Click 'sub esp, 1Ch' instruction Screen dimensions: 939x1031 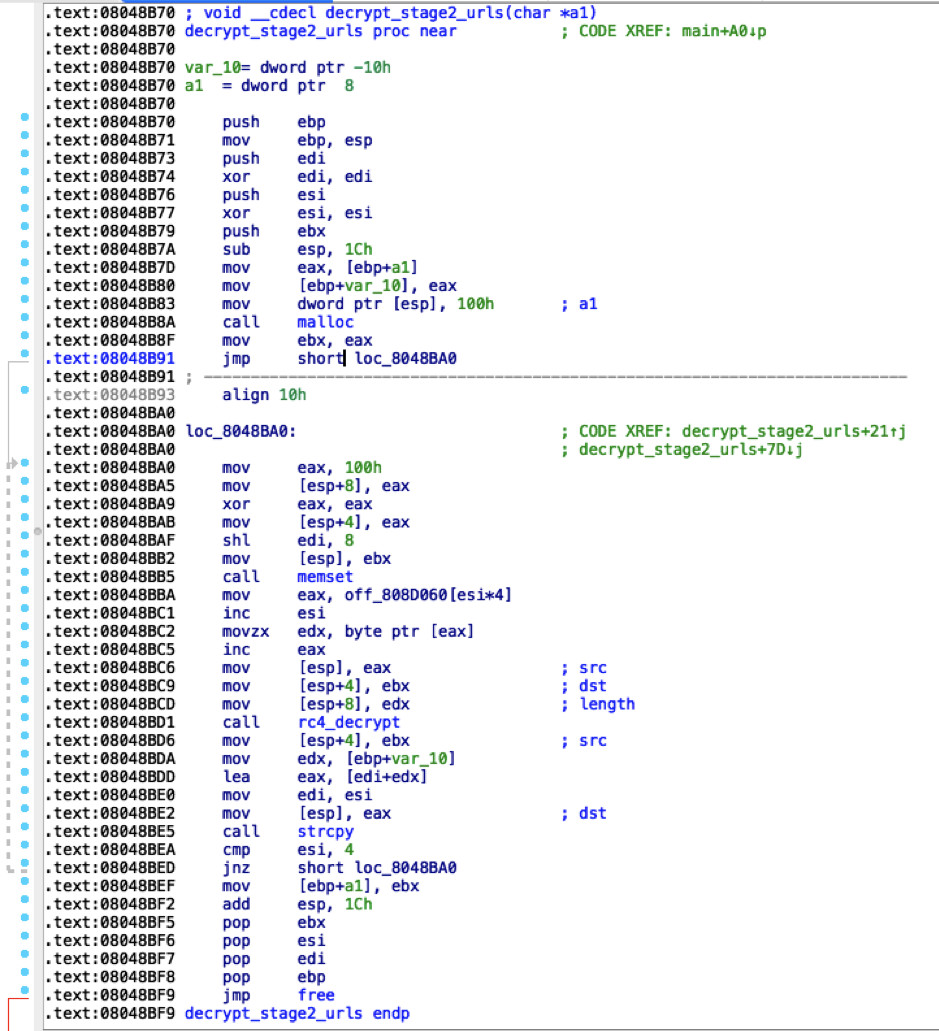pyautogui.click(x=297, y=249)
